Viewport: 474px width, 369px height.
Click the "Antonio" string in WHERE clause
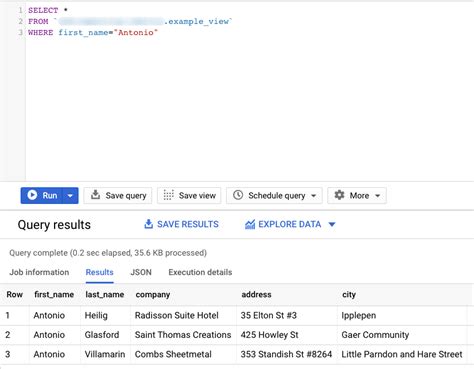tap(136, 32)
